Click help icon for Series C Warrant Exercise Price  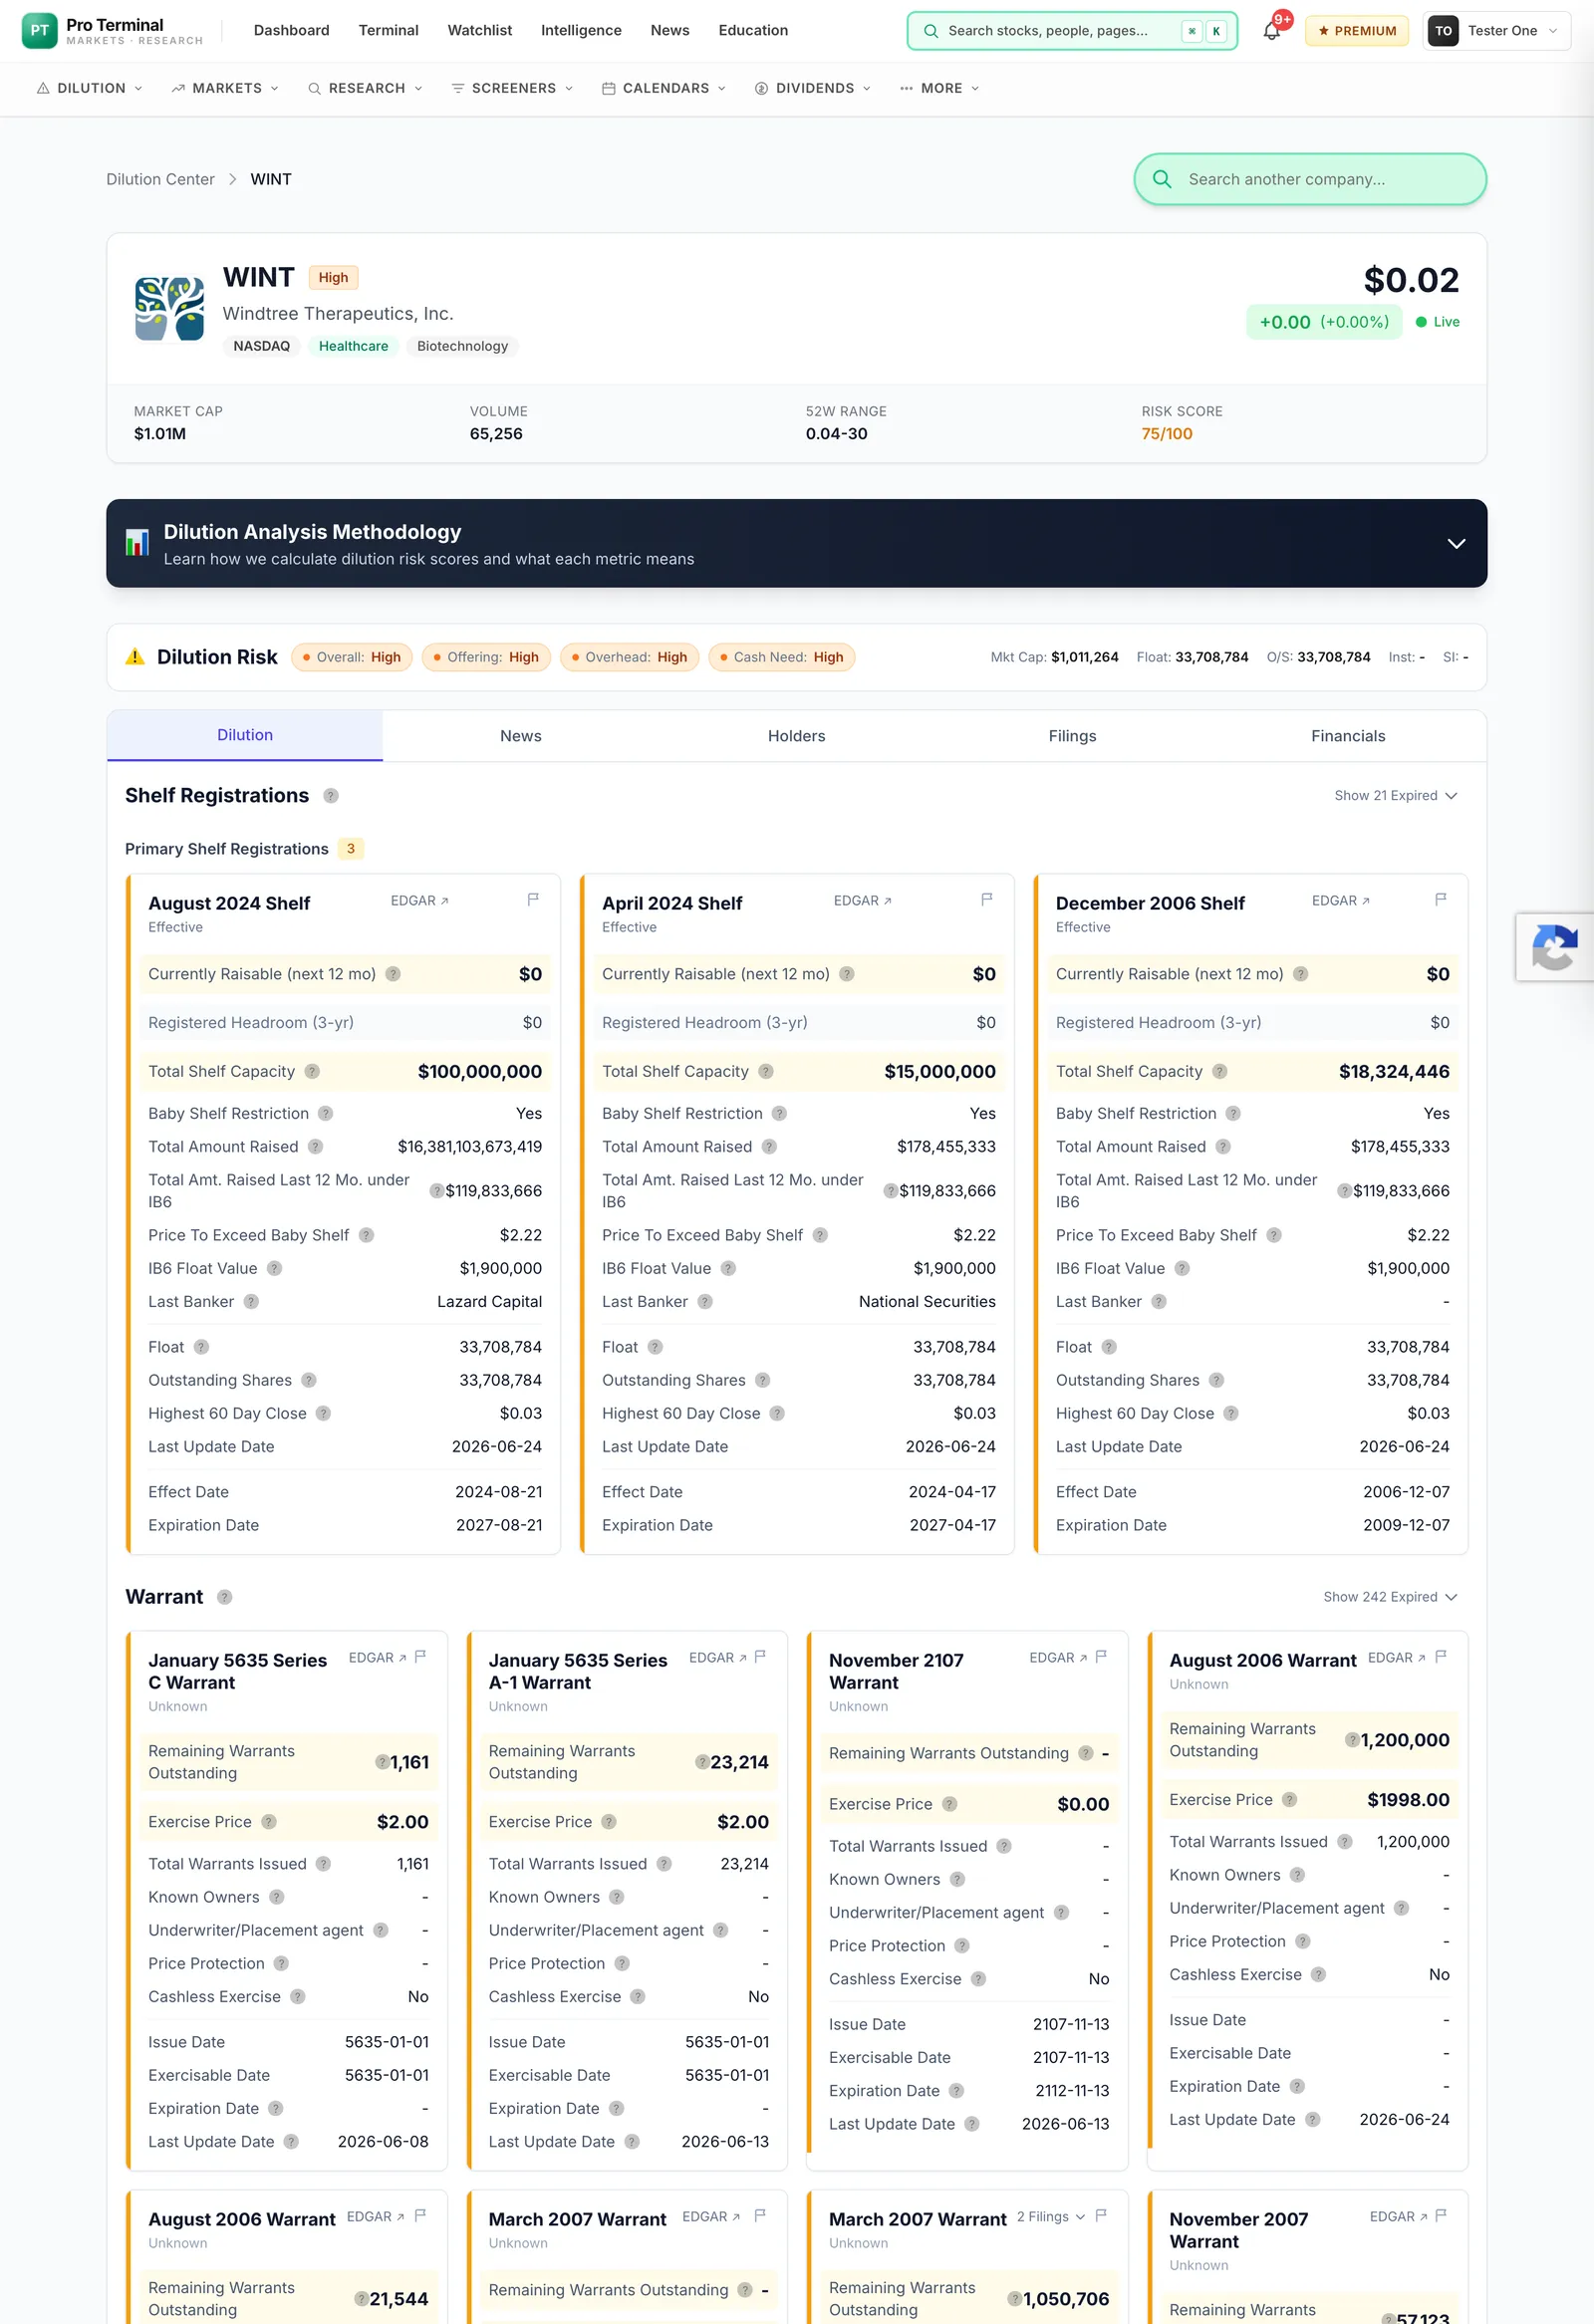pyautogui.click(x=269, y=1822)
